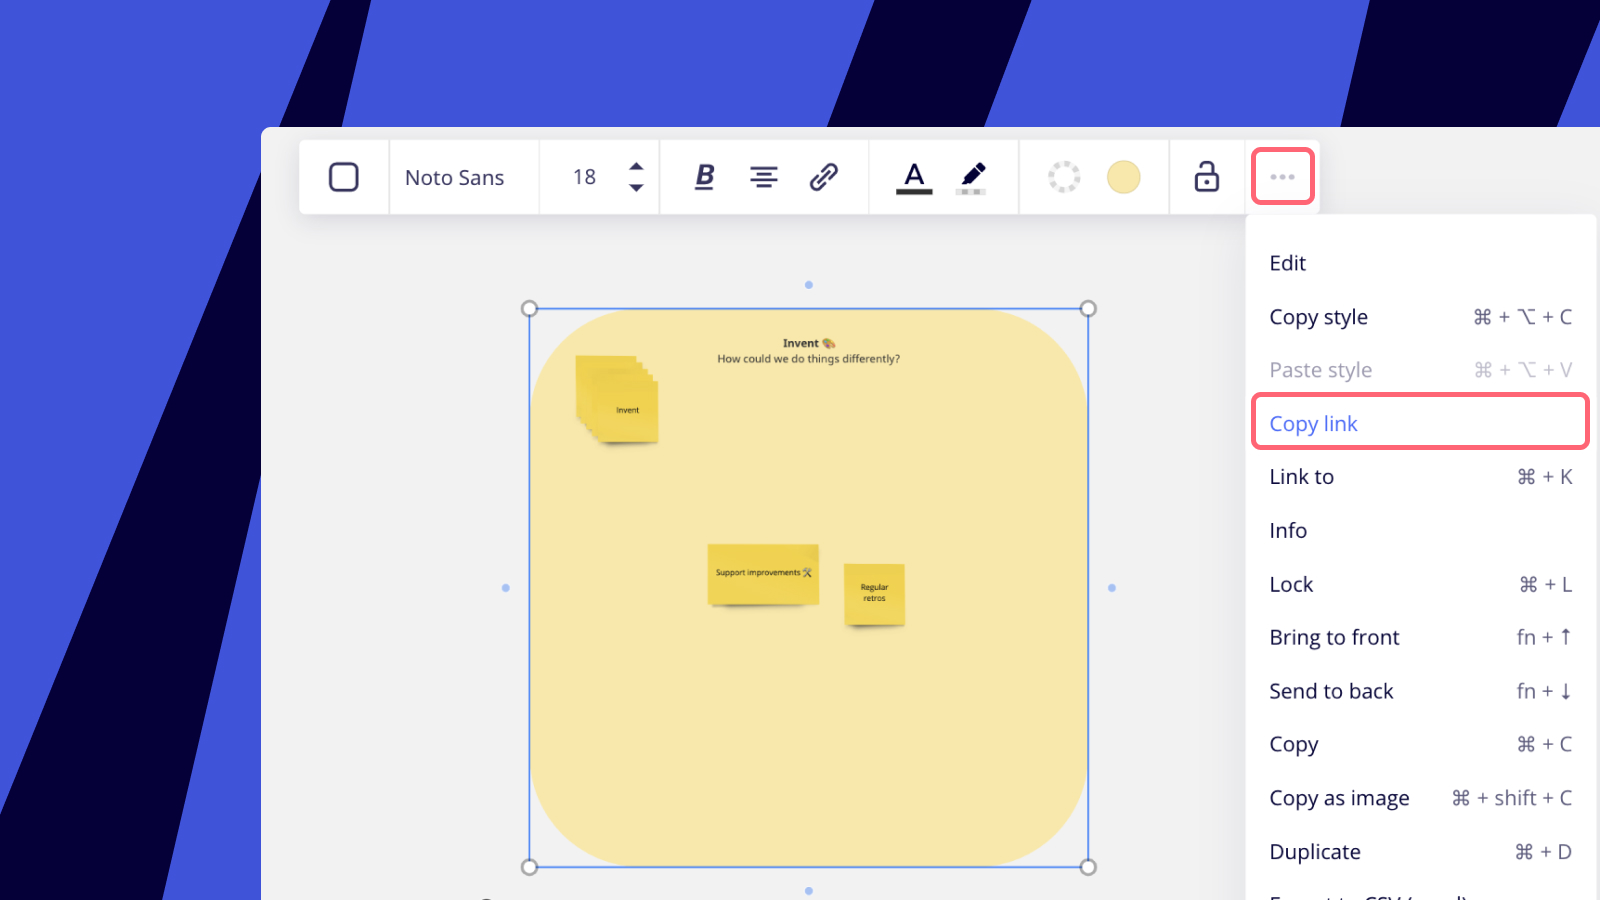Toggle the padlock lock icon

1207,177
